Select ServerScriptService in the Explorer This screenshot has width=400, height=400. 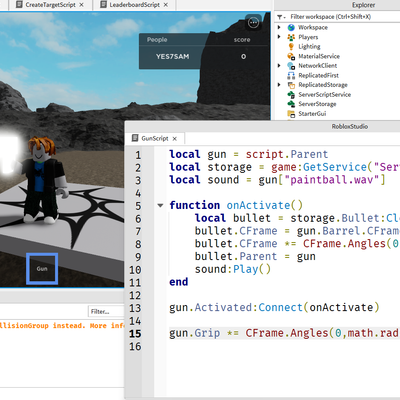(x=325, y=95)
